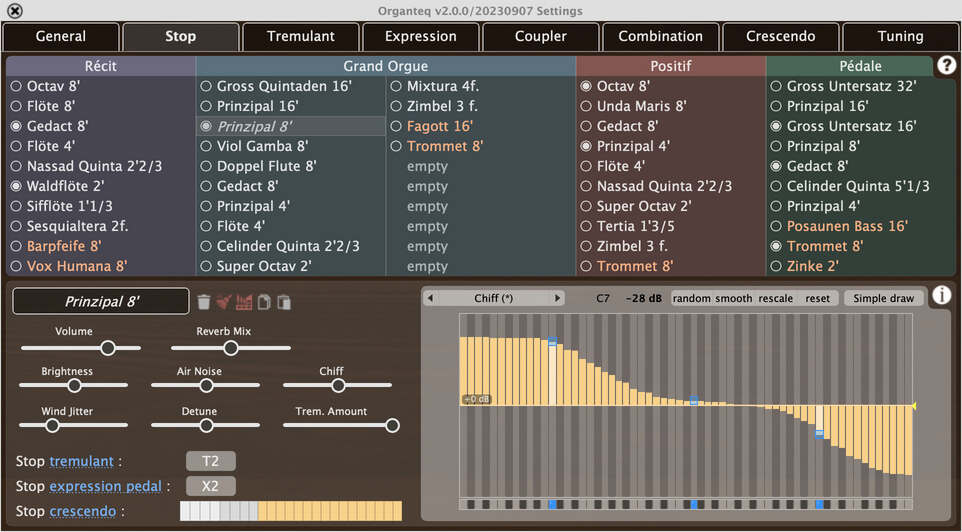Click the copy stop settings icon
This screenshot has width=962, height=532.
264,302
